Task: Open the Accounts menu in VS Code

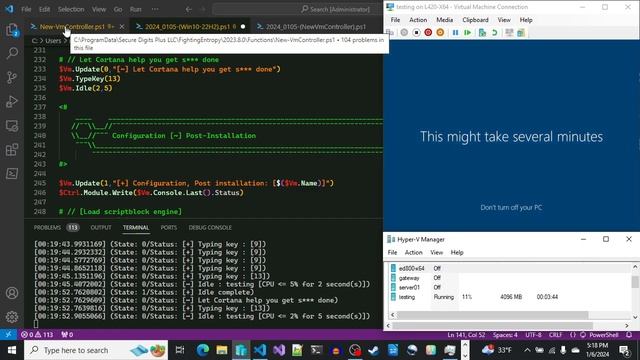Action: tap(12, 293)
